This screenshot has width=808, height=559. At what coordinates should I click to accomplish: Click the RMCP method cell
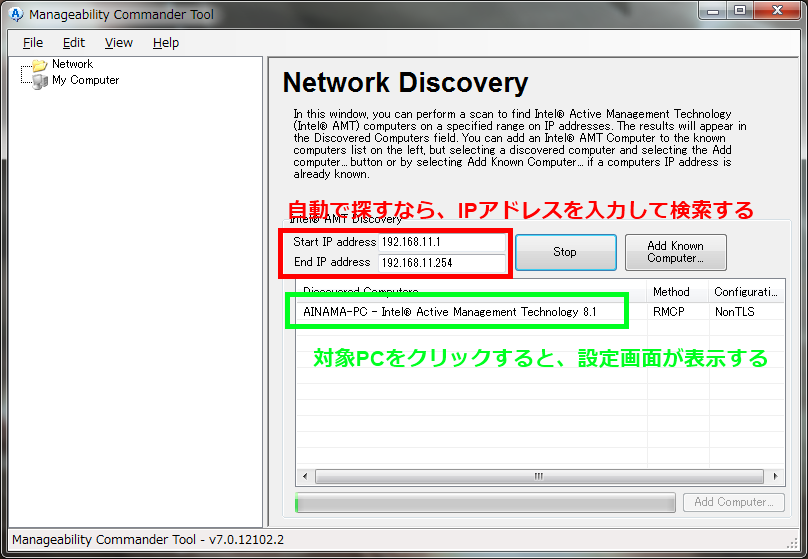tap(668, 312)
